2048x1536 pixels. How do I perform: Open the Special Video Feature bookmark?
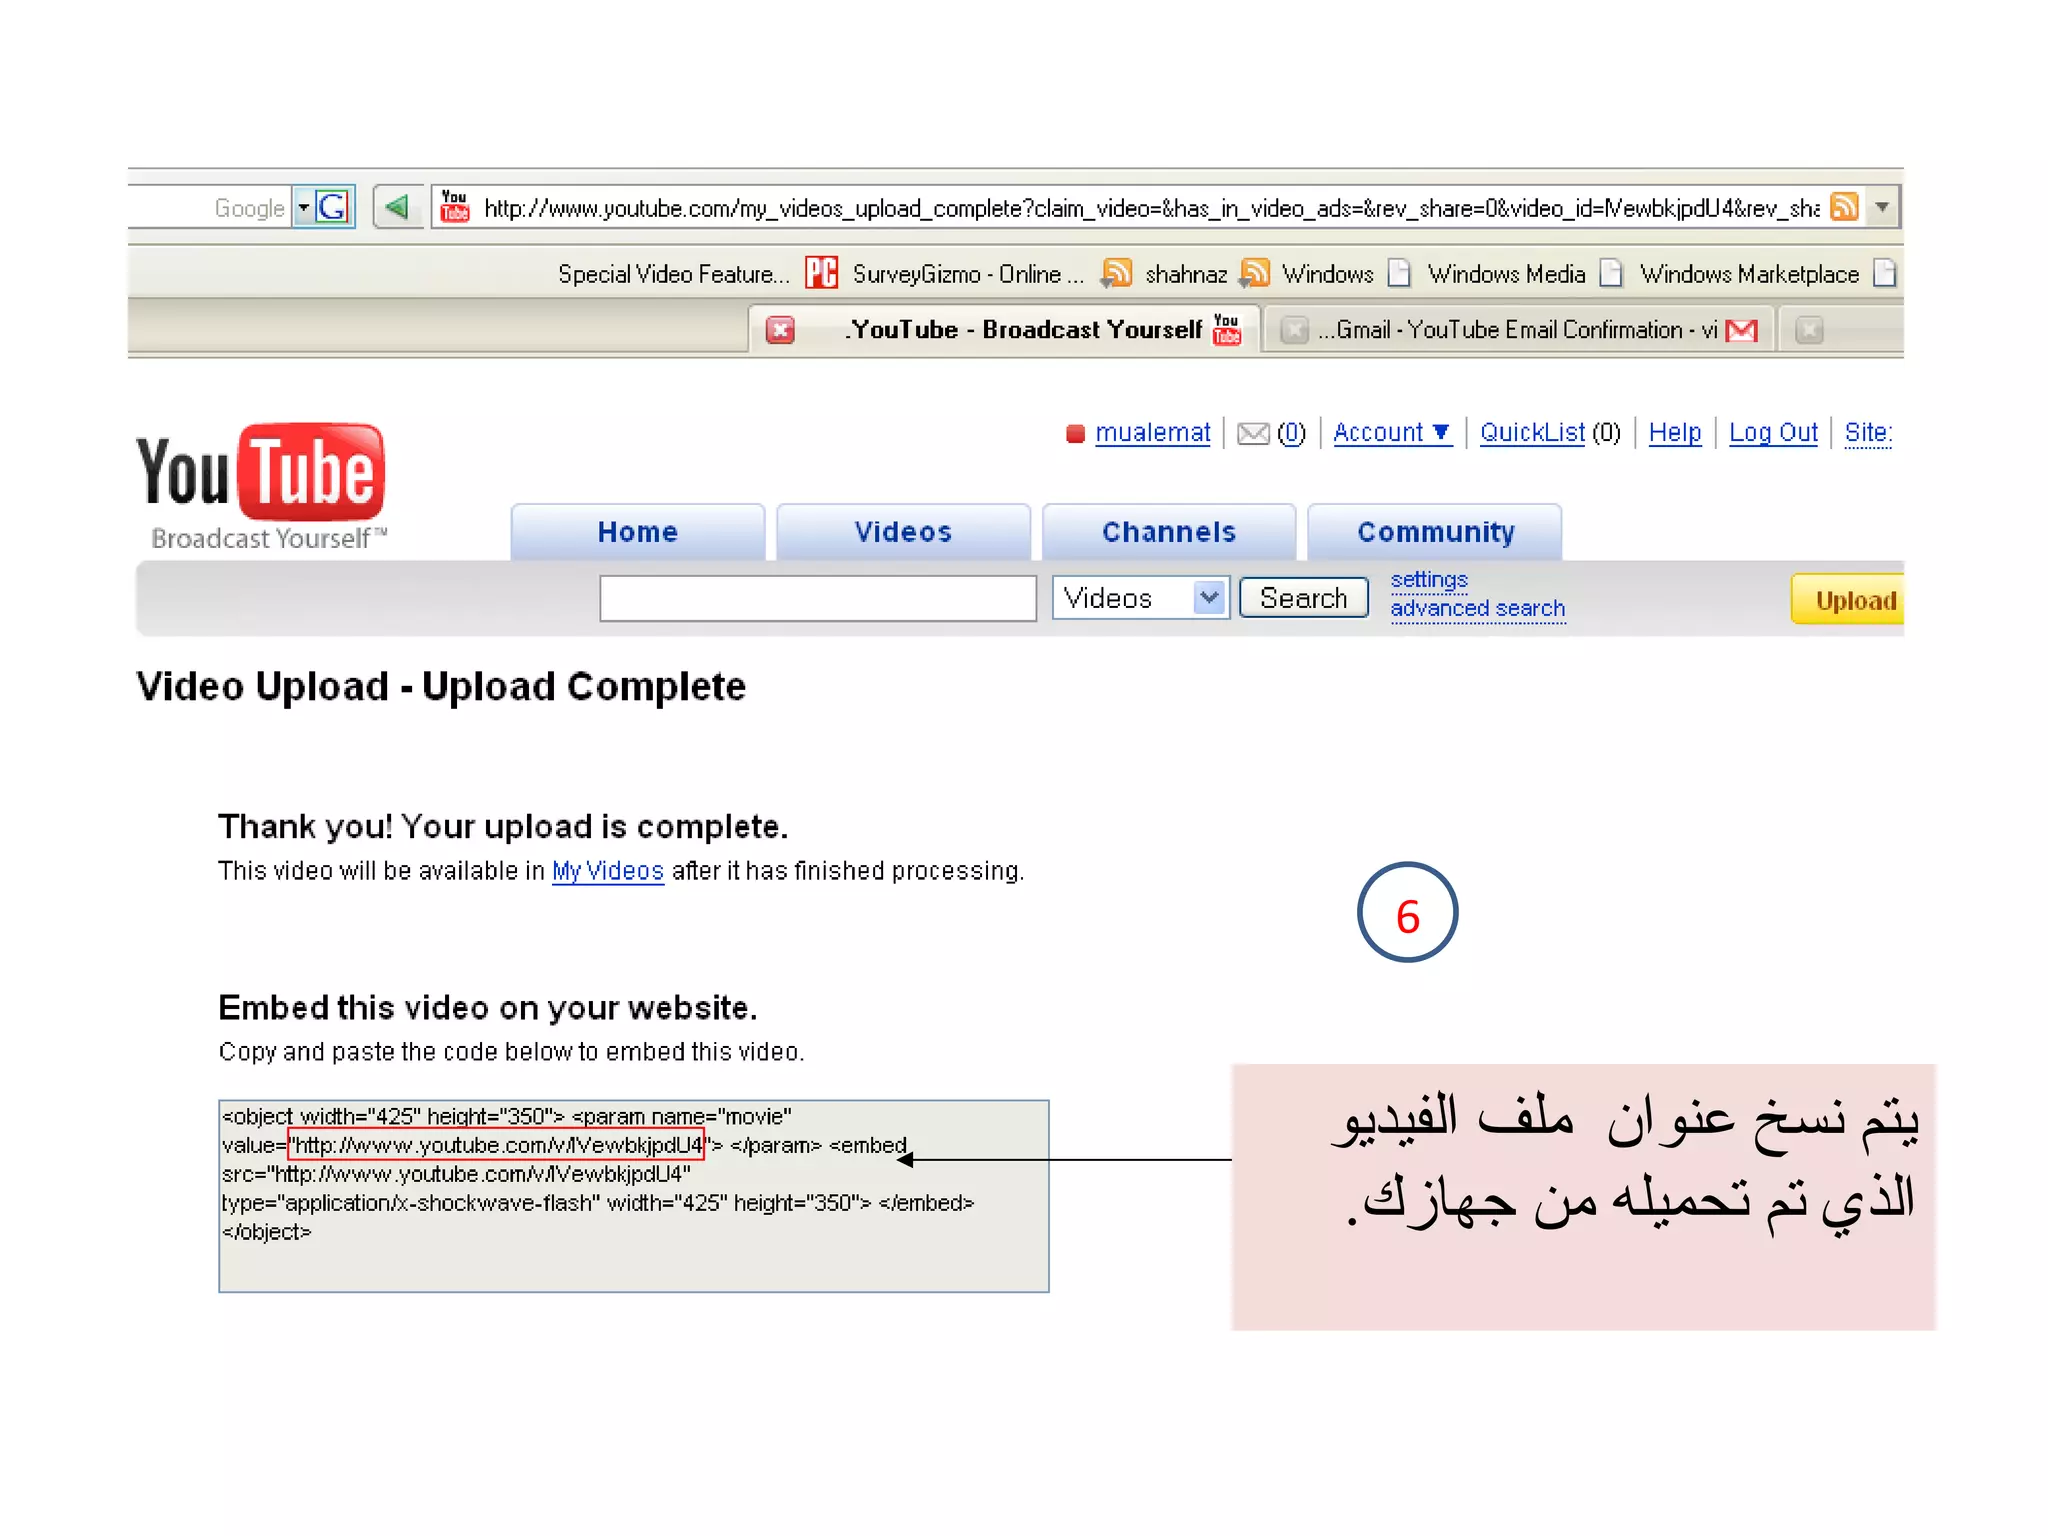[673, 274]
